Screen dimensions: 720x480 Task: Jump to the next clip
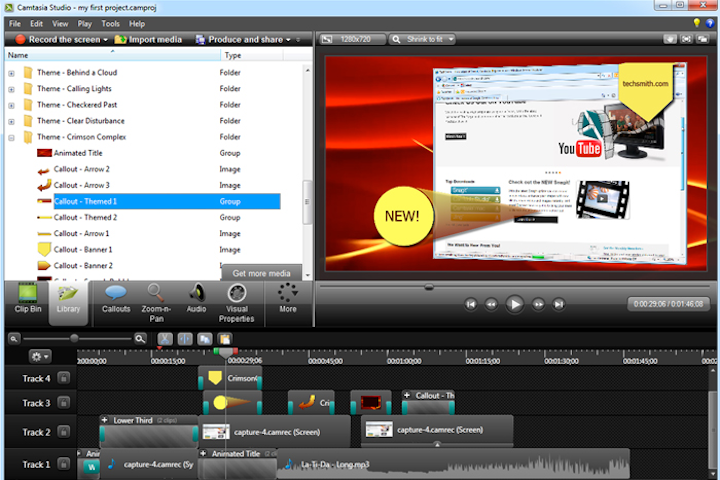coord(559,304)
